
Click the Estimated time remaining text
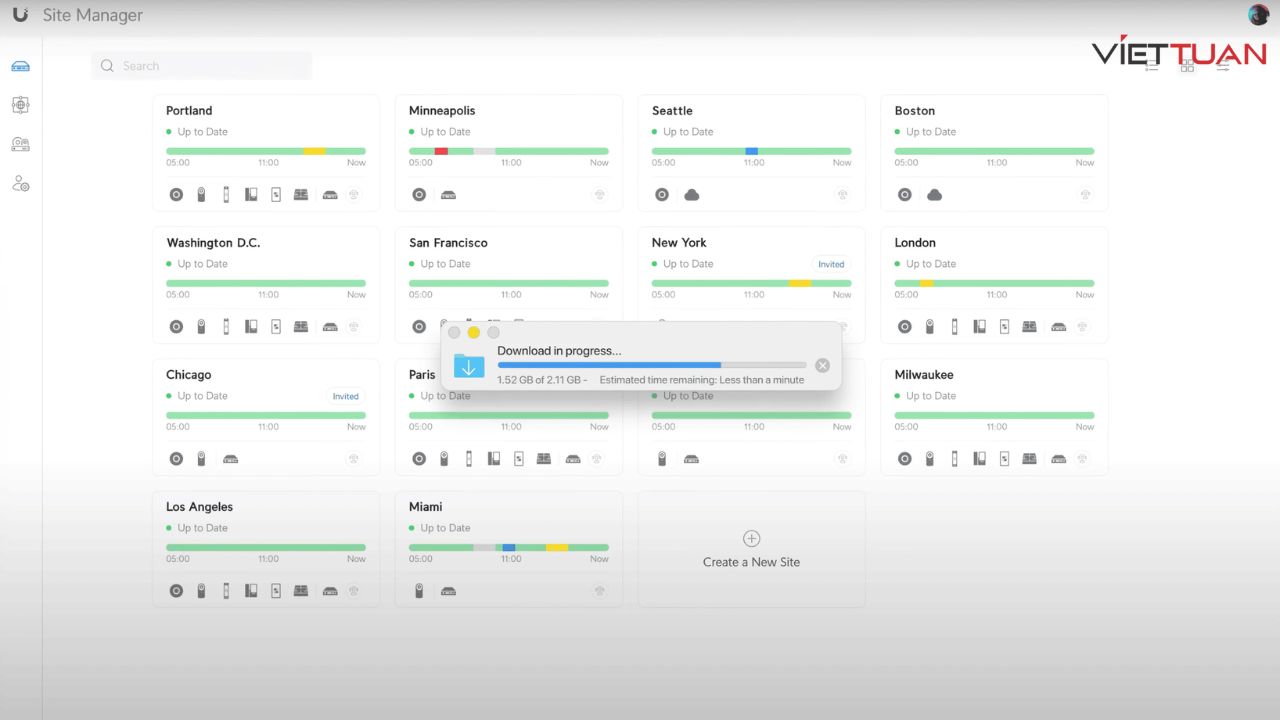pyautogui.click(x=702, y=380)
